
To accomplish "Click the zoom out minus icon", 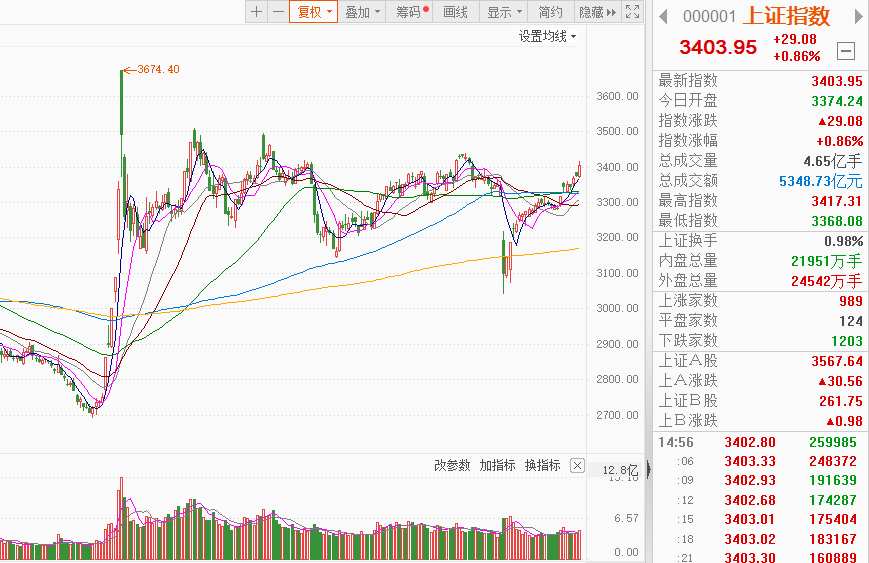I will coord(277,12).
